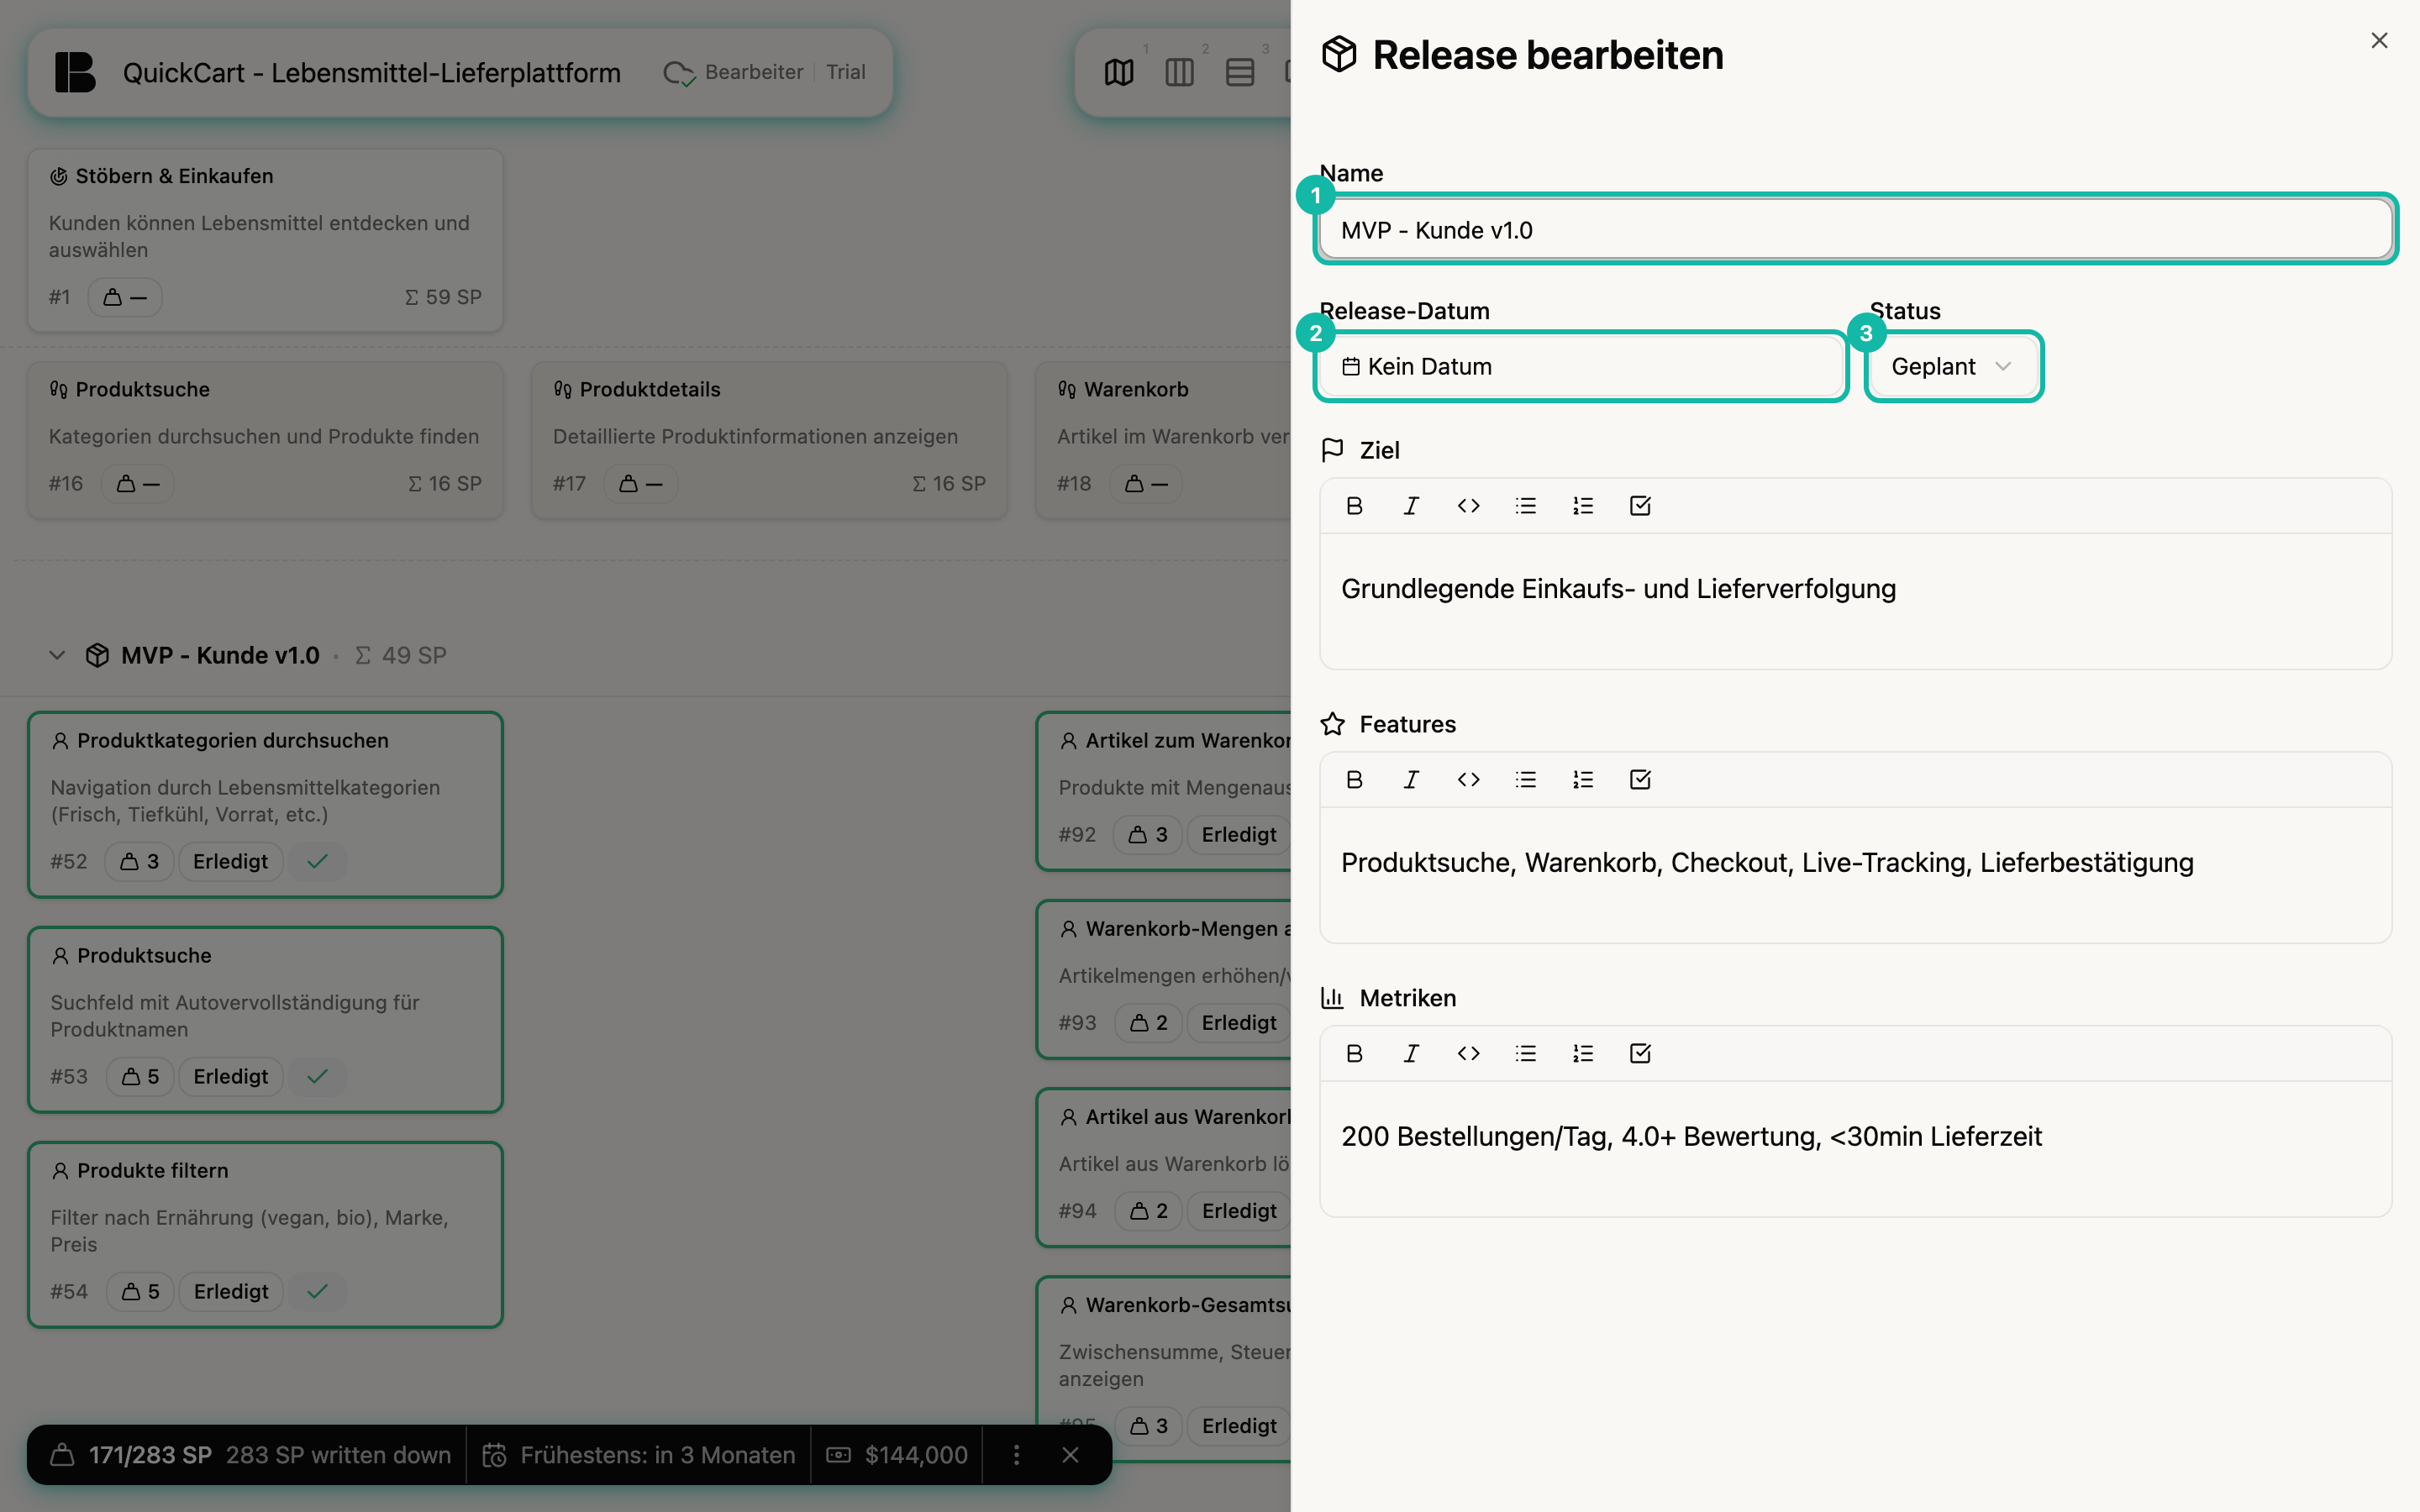
Task: Click Italic in the Ziel editor toolbar
Action: [1411, 506]
